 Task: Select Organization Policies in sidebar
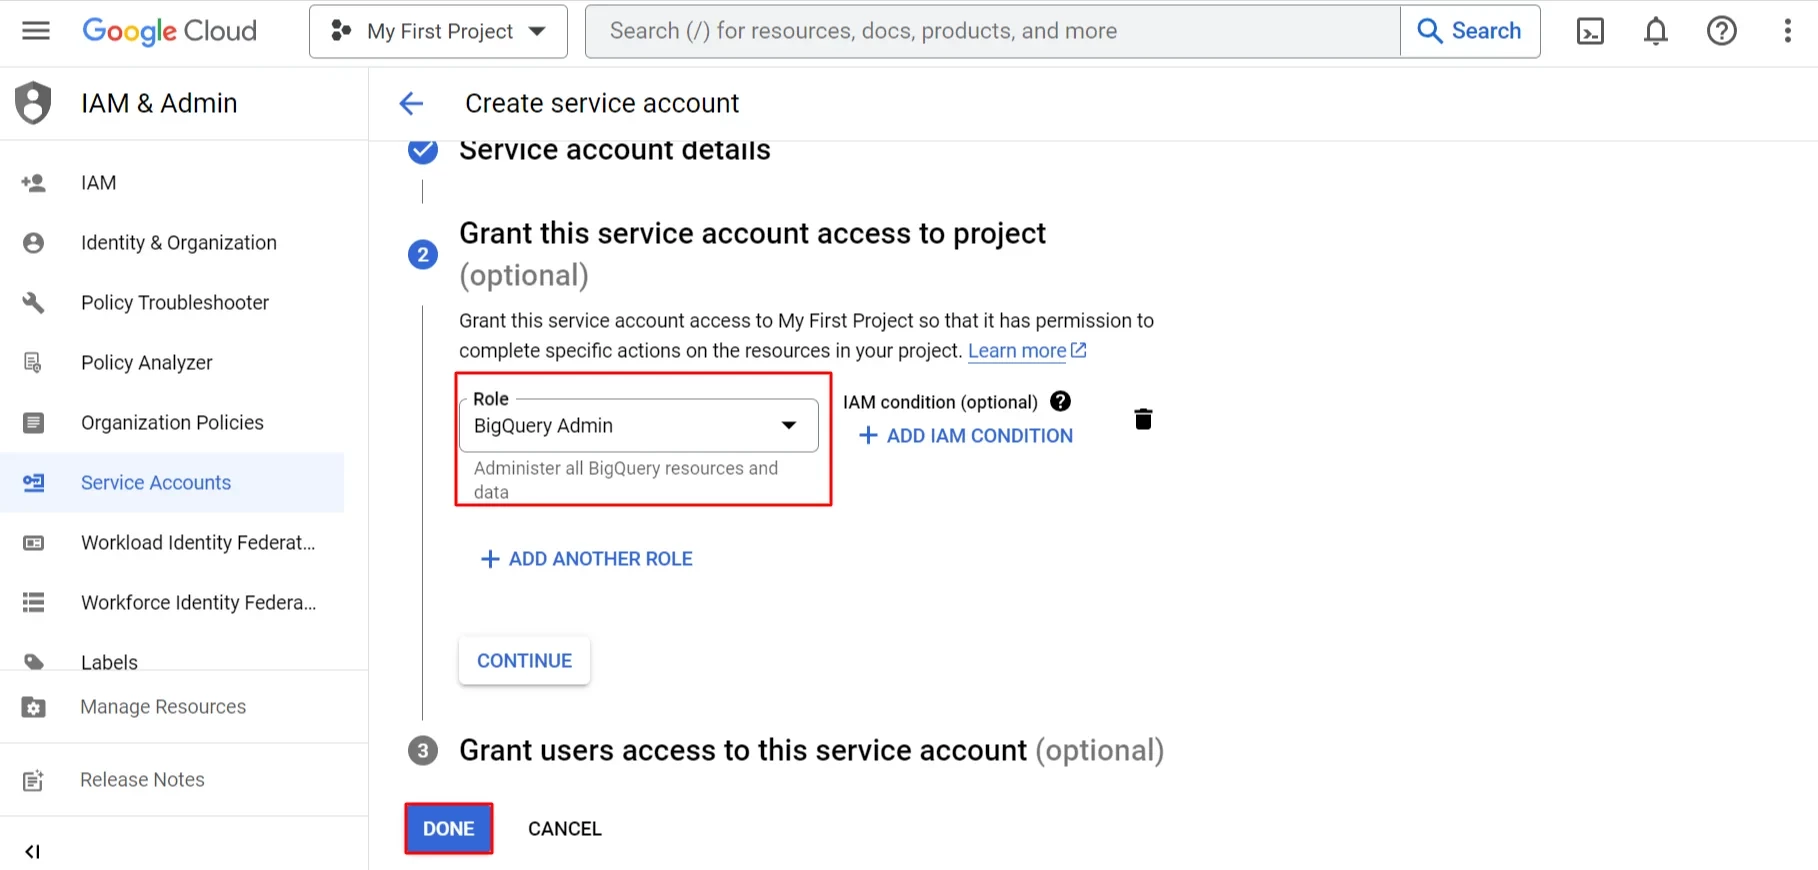click(x=172, y=423)
